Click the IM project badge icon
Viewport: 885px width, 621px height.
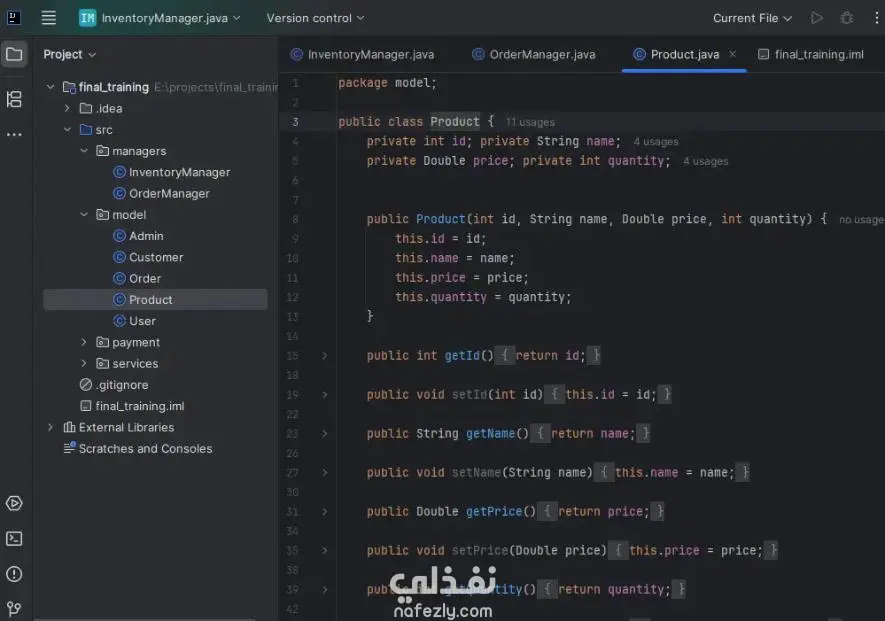(x=87, y=18)
